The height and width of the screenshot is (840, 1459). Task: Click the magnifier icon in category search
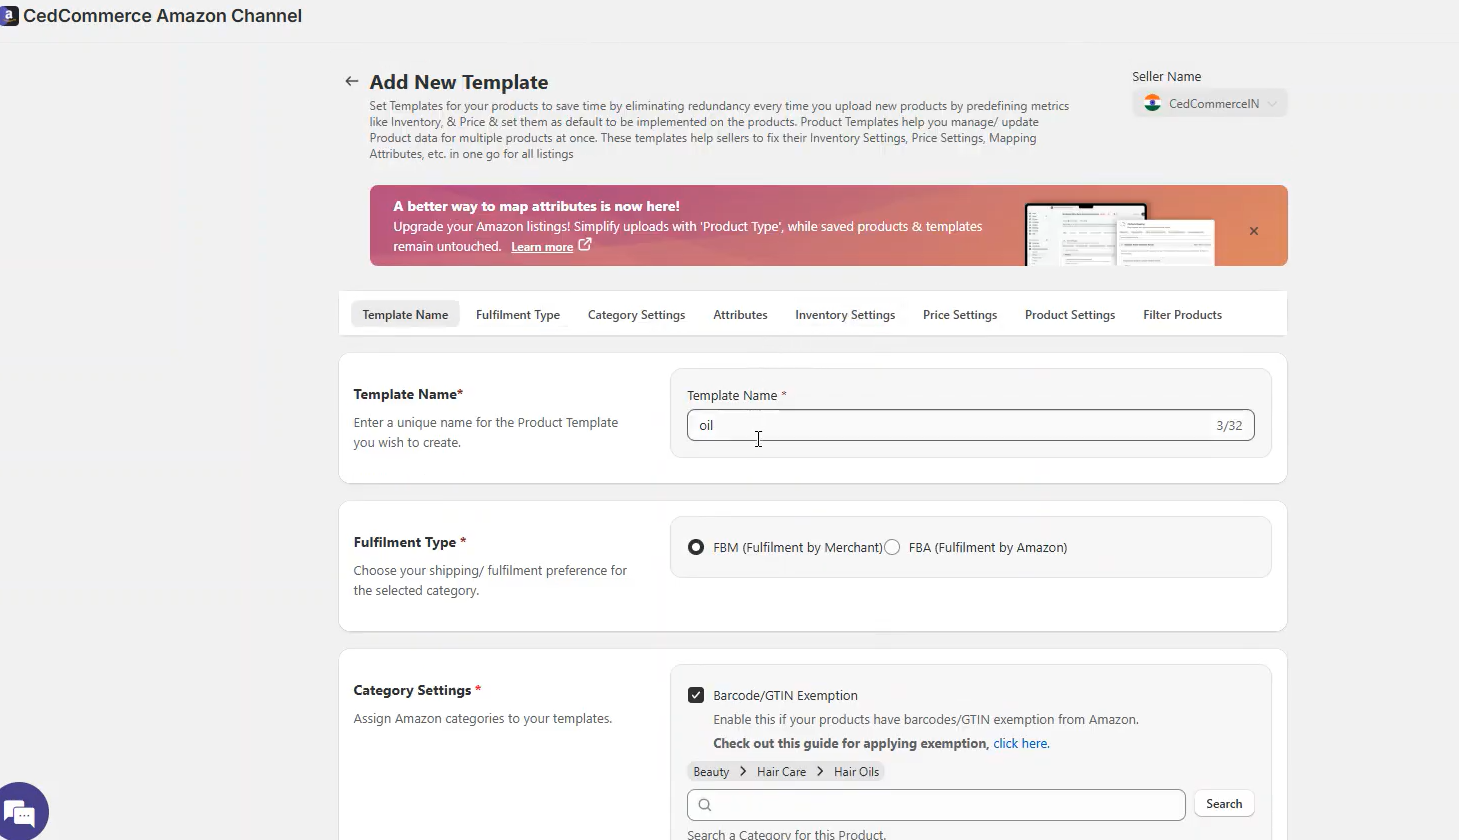[x=705, y=804]
